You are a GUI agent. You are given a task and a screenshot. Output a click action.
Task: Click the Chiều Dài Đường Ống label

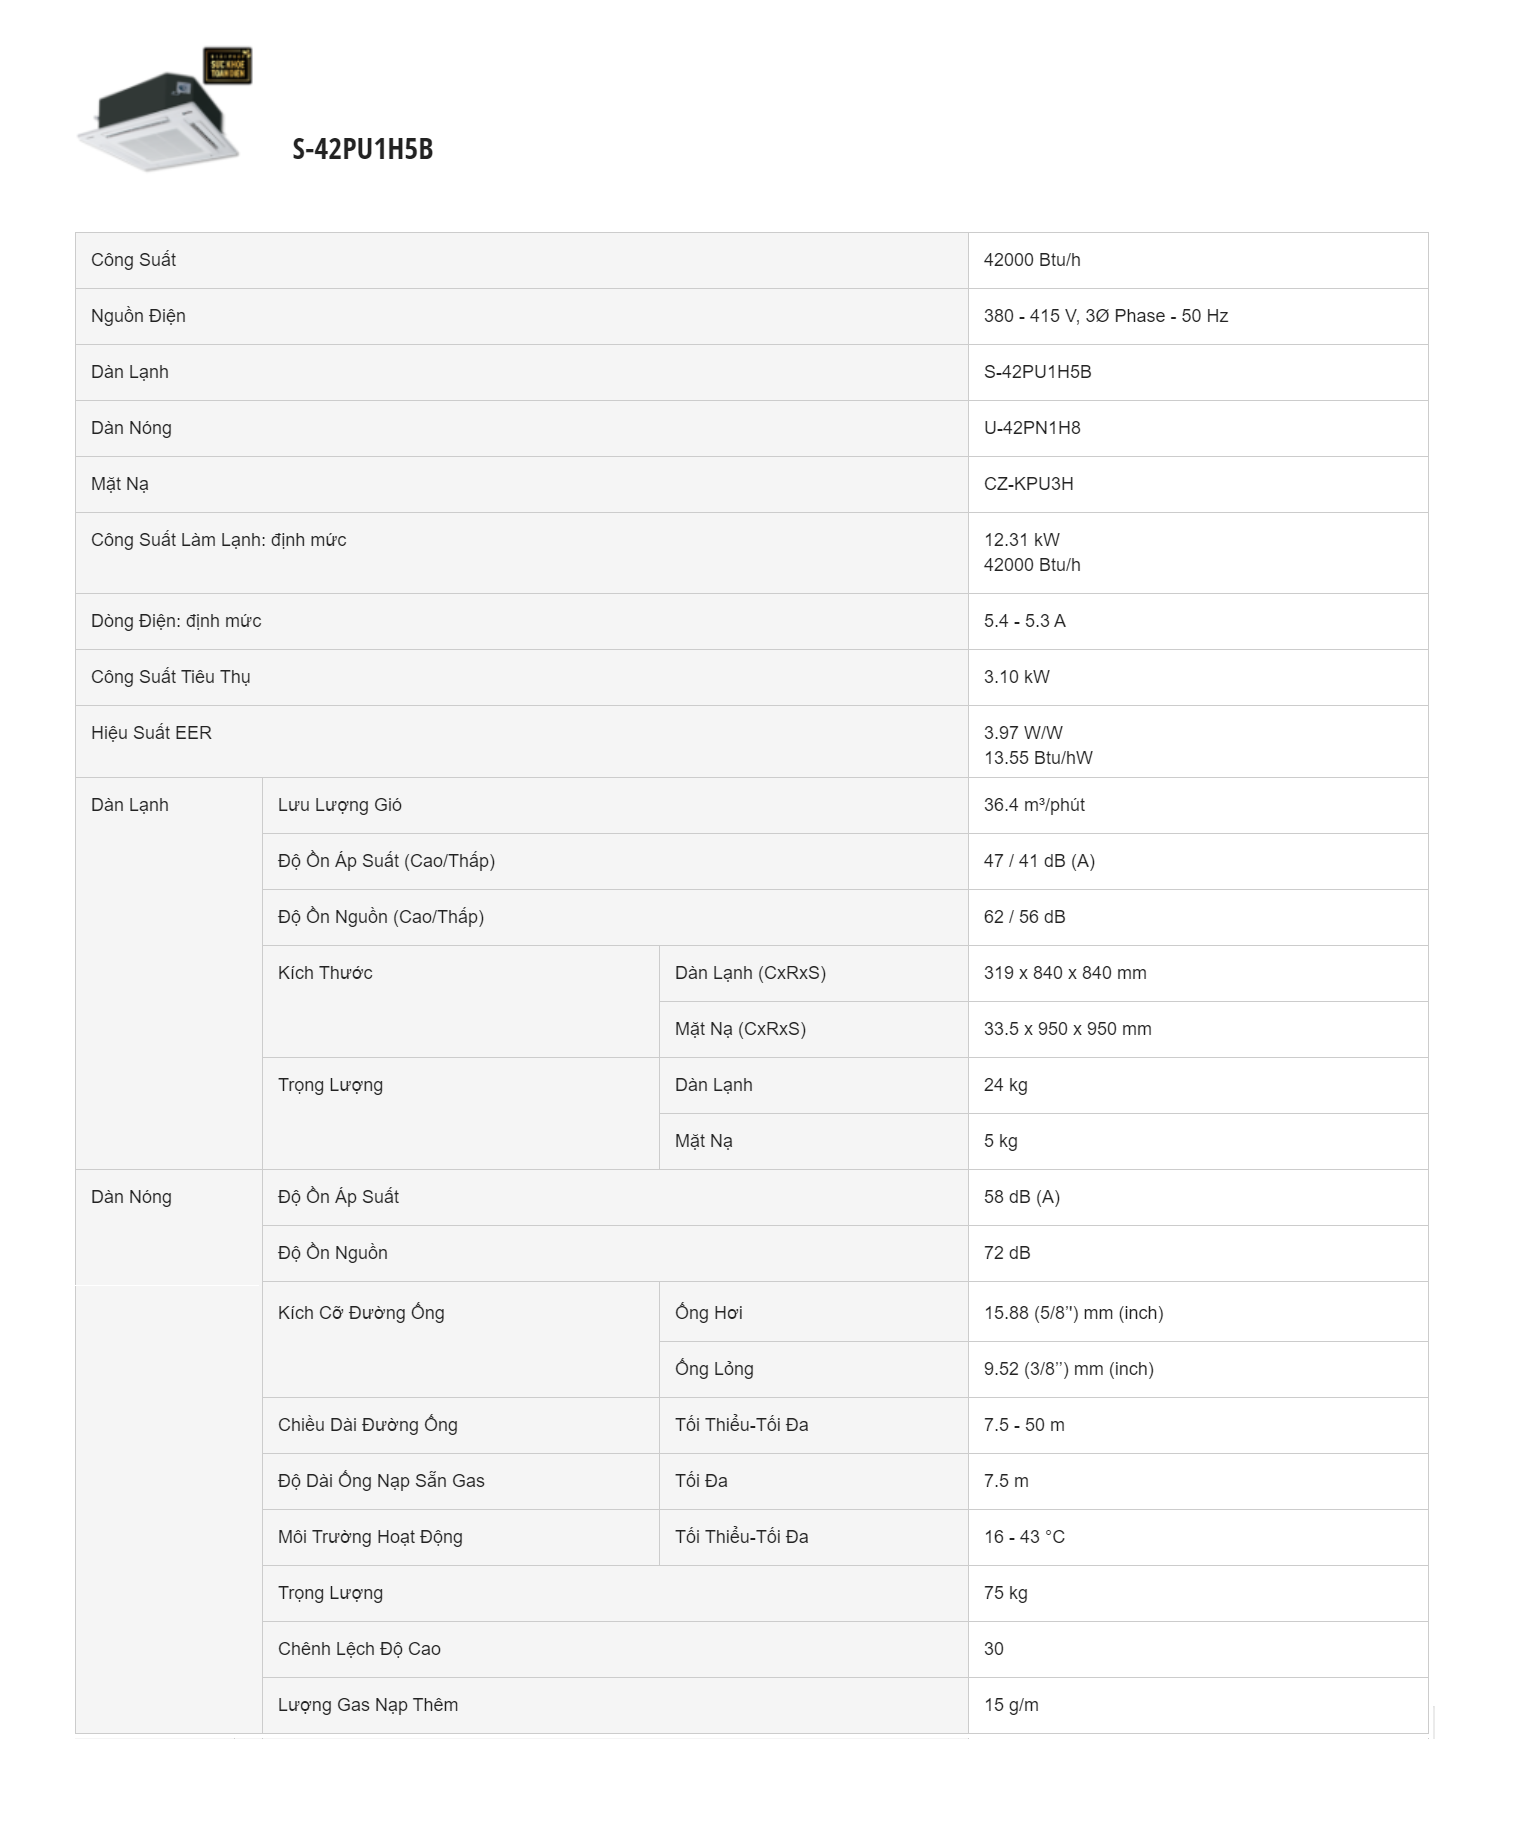pyautogui.click(x=367, y=1425)
